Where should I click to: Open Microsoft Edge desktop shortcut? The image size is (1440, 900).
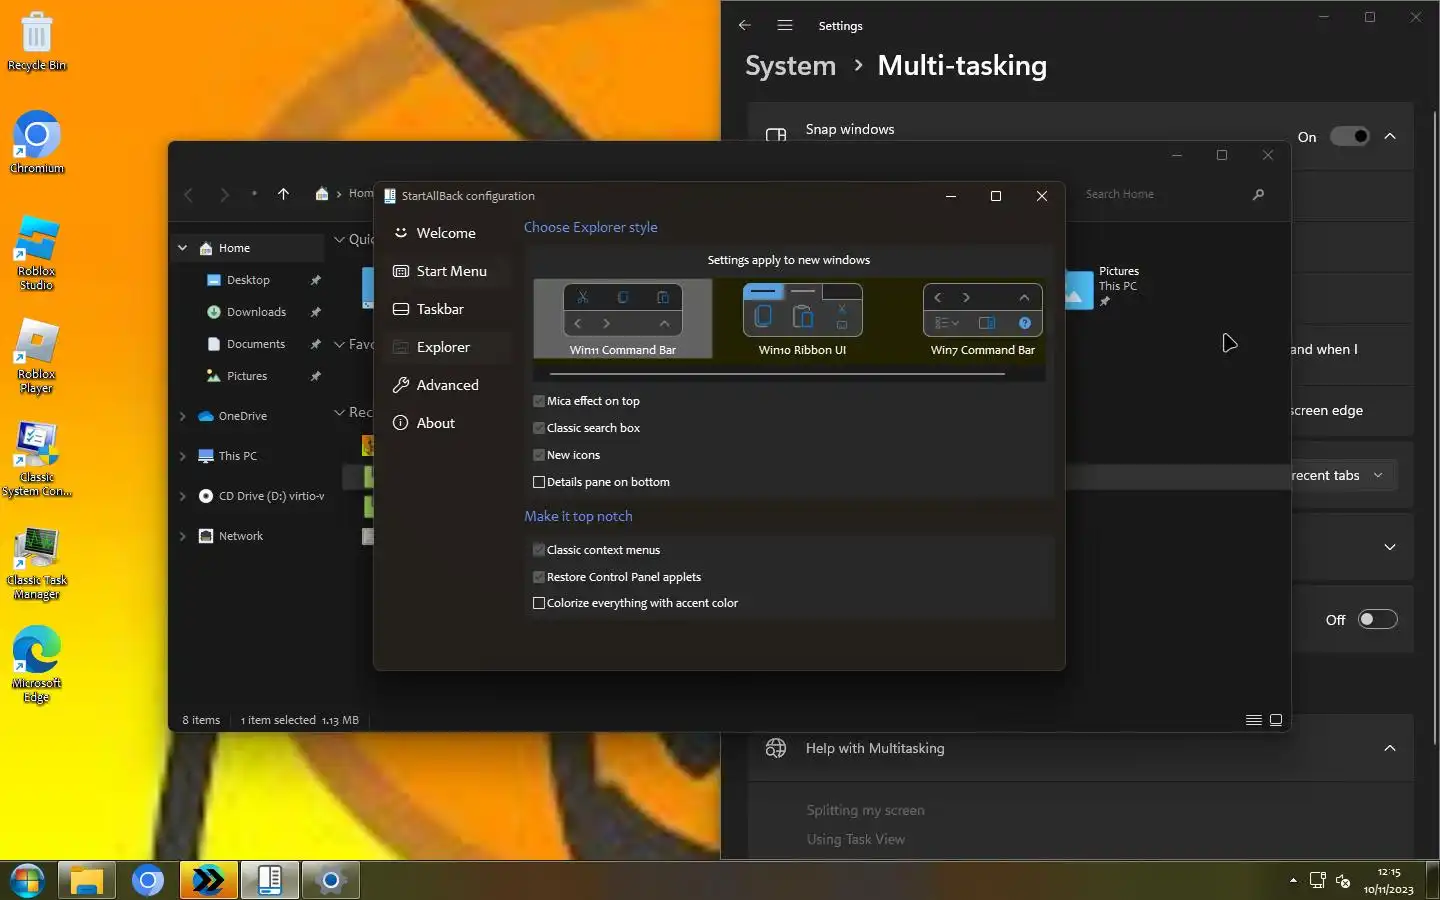[x=37, y=665]
